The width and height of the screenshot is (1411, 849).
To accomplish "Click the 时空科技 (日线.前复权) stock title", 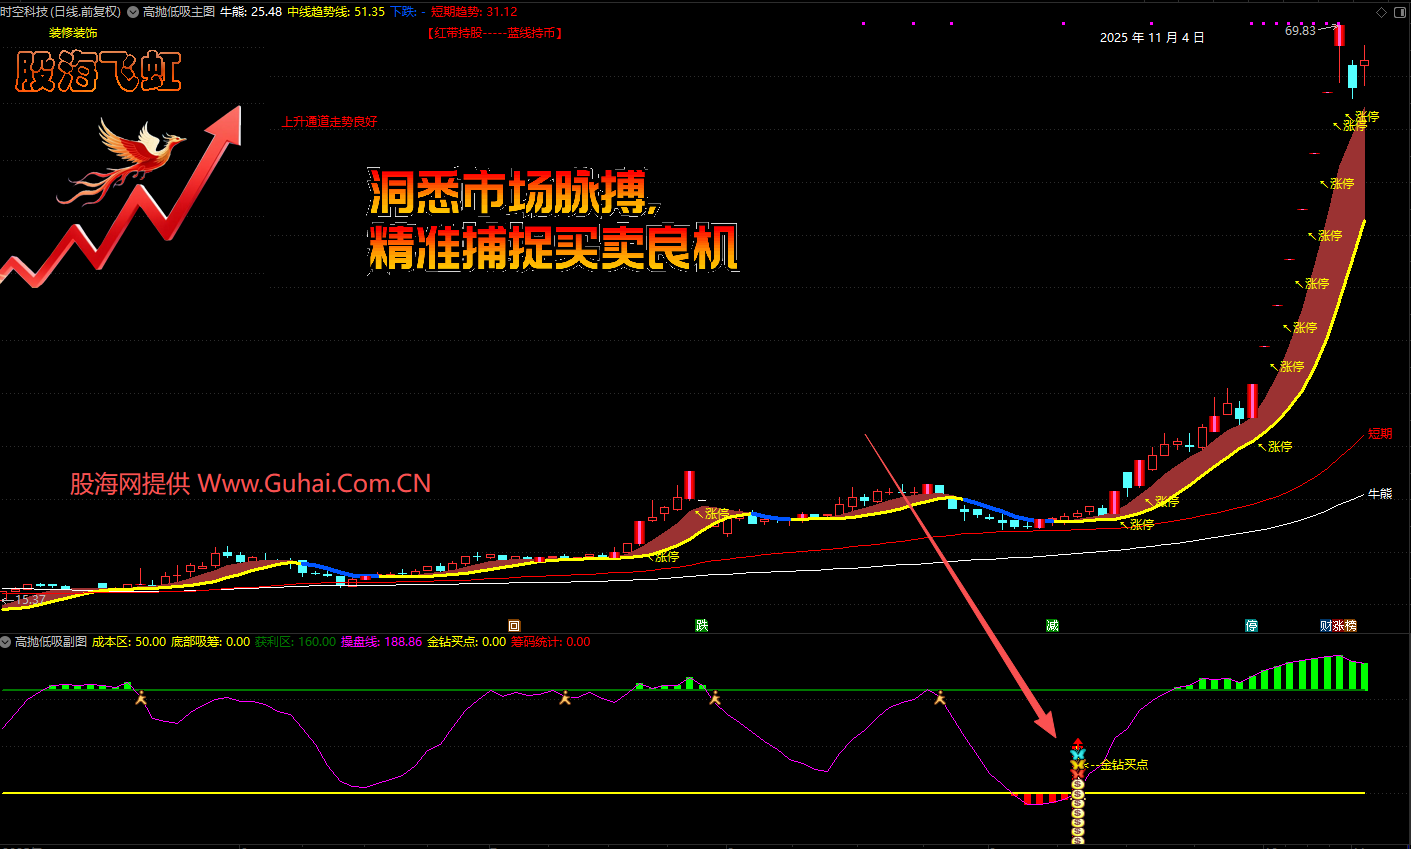I will coord(60,12).
